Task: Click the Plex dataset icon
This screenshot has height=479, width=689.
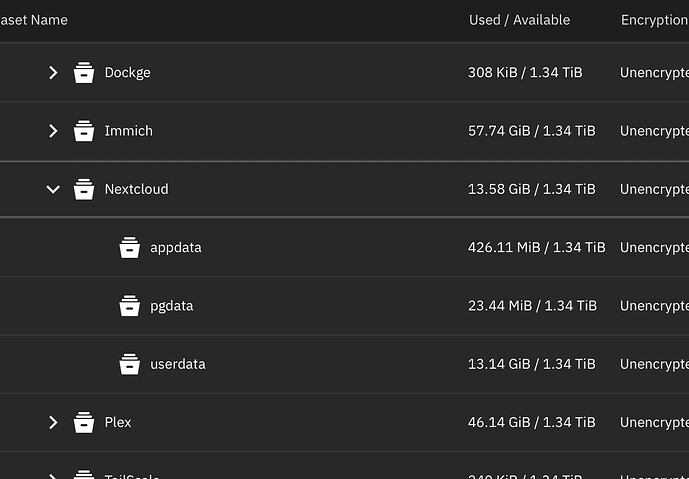Action: pos(83,422)
